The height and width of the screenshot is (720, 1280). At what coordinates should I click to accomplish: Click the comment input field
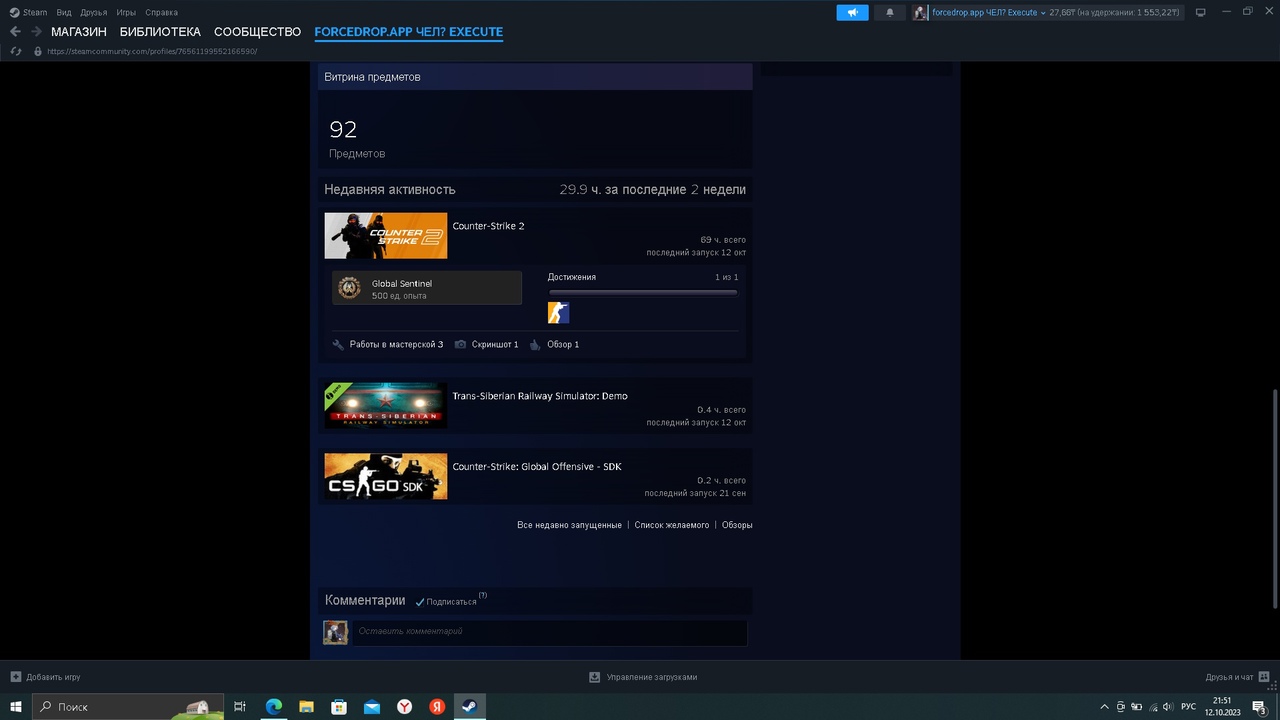tap(549, 632)
